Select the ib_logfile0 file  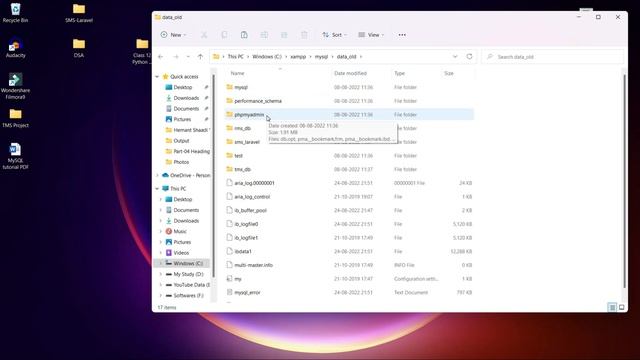point(349,224)
